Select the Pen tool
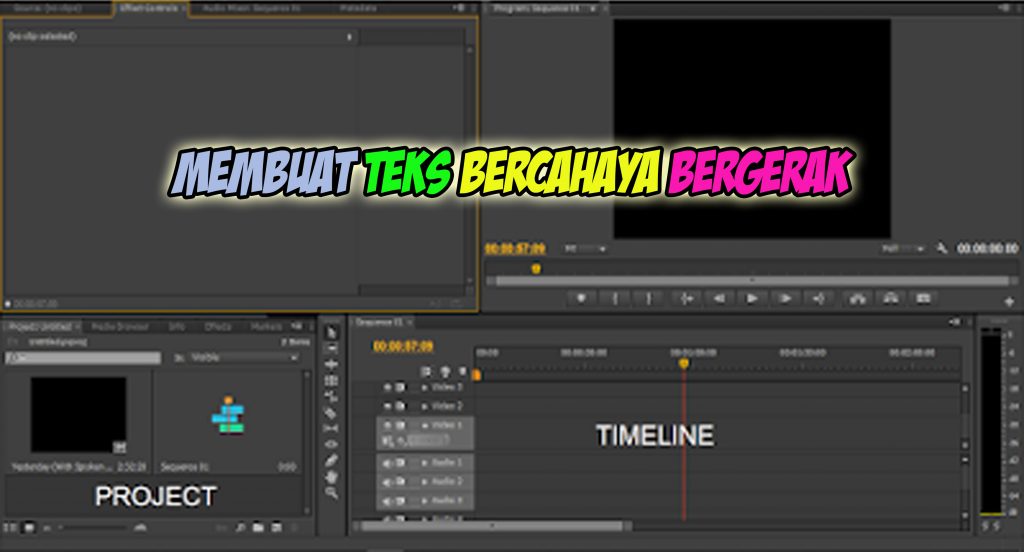 click(331, 461)
